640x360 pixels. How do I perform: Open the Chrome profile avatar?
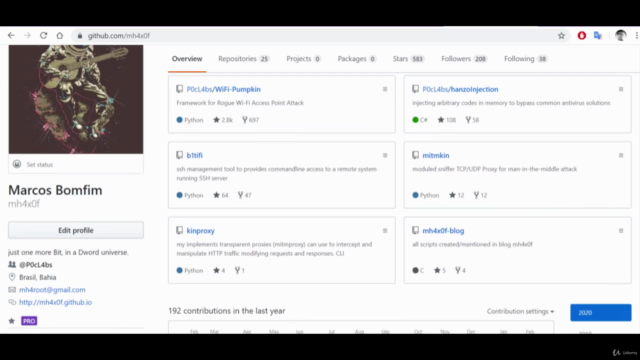pyautogui.click(x=620, y=36)
